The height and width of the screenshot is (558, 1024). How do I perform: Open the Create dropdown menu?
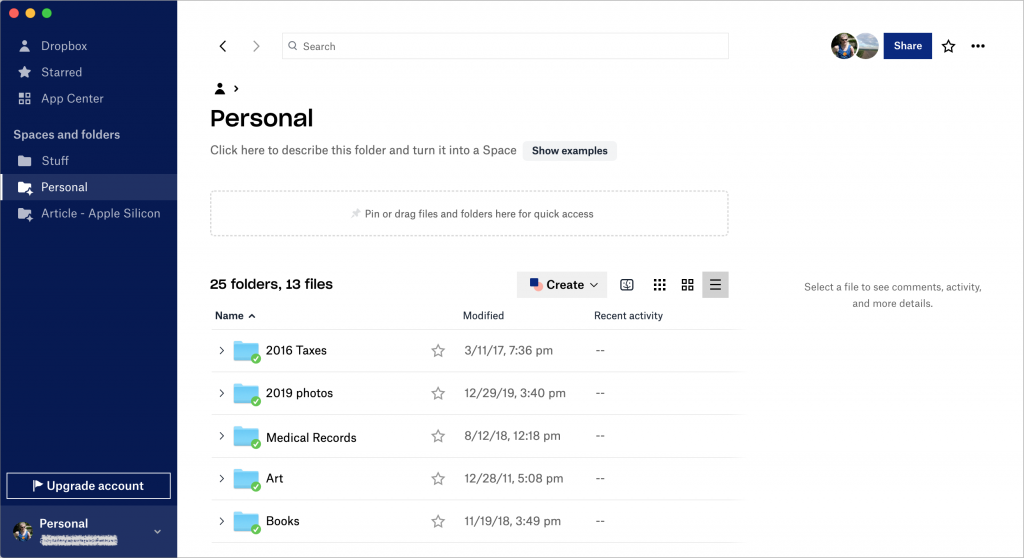[562, 285]
